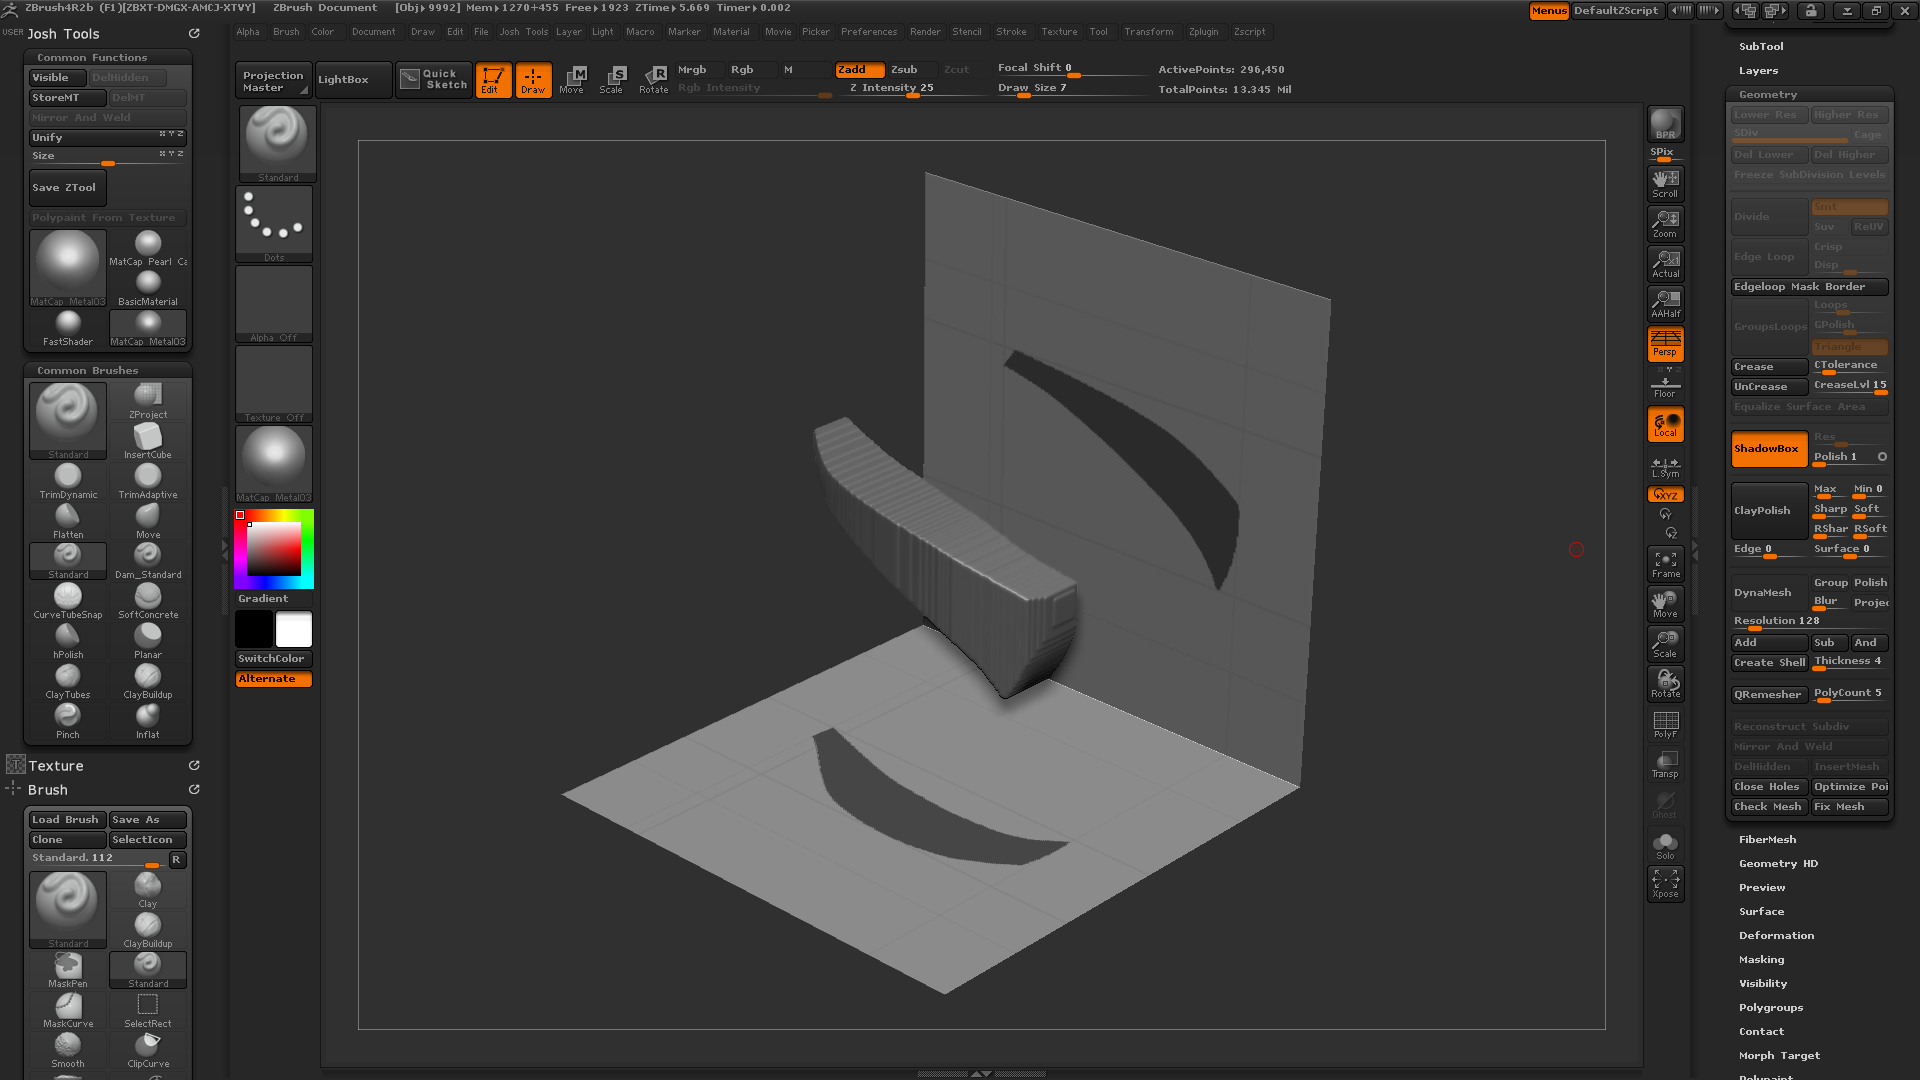1920x1080 pixels.
Task: Expand the Layers palette section
Action: 1758,71
